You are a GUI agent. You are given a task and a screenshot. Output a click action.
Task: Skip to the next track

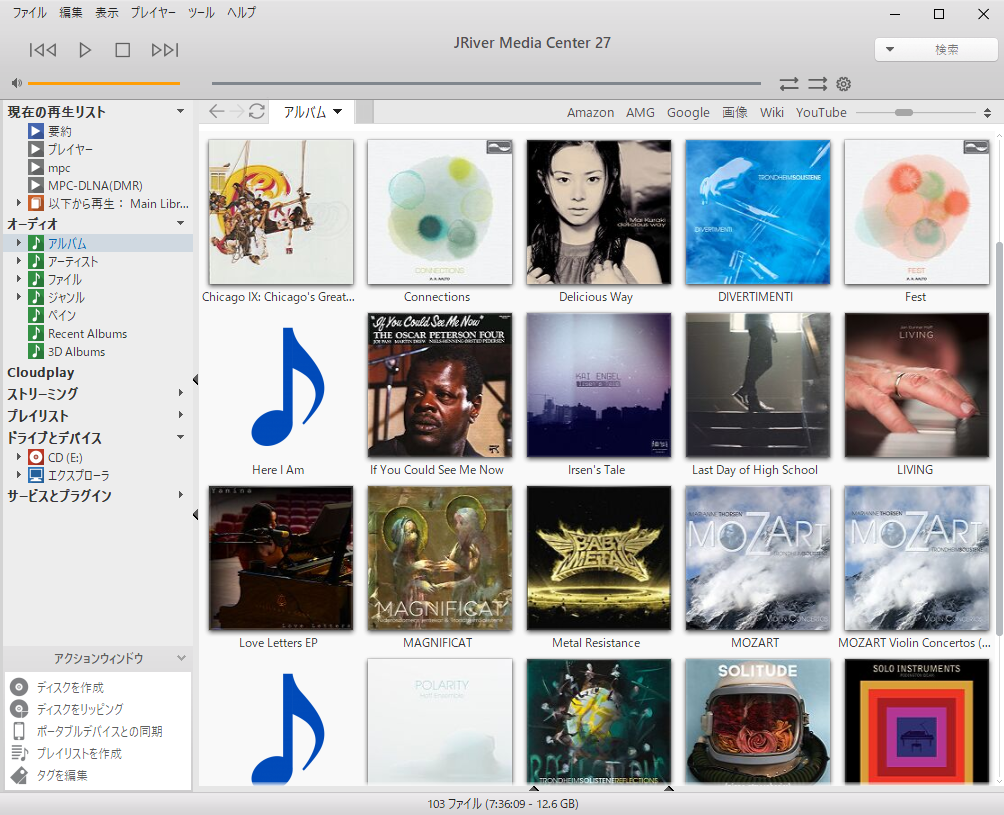click(x=165, y=50)
